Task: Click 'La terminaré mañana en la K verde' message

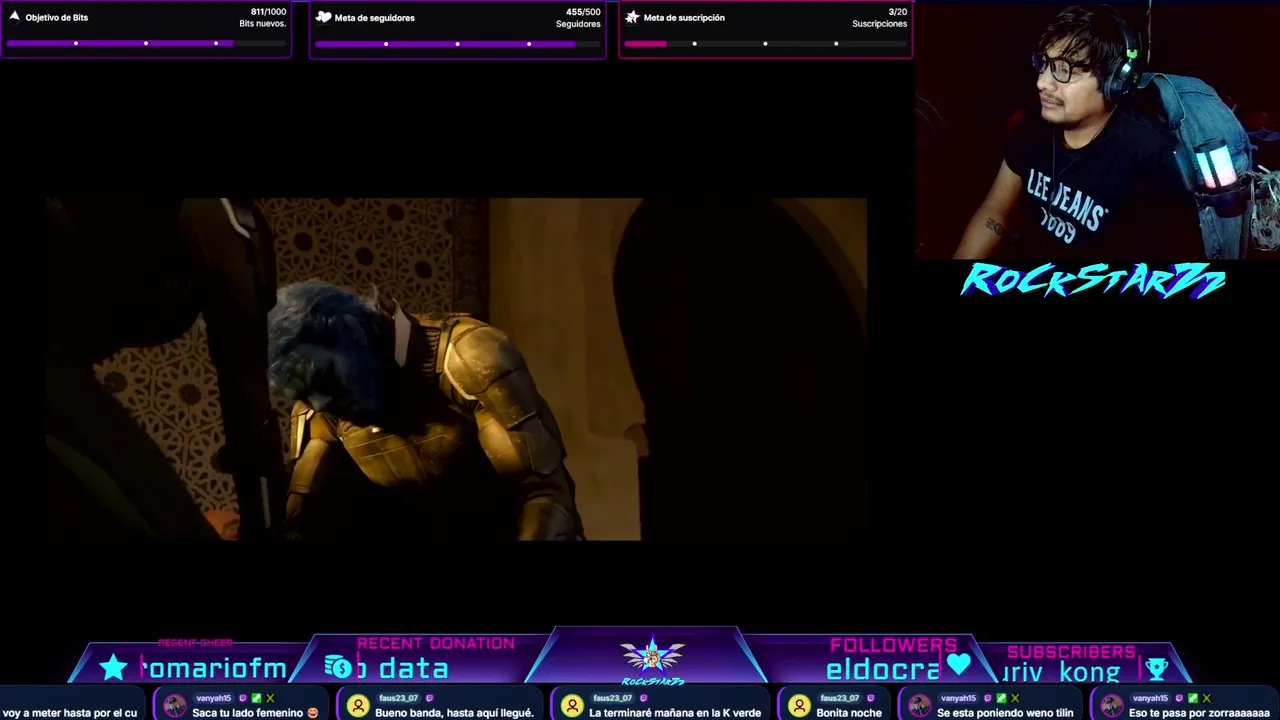Action: [x=675, y=713]
